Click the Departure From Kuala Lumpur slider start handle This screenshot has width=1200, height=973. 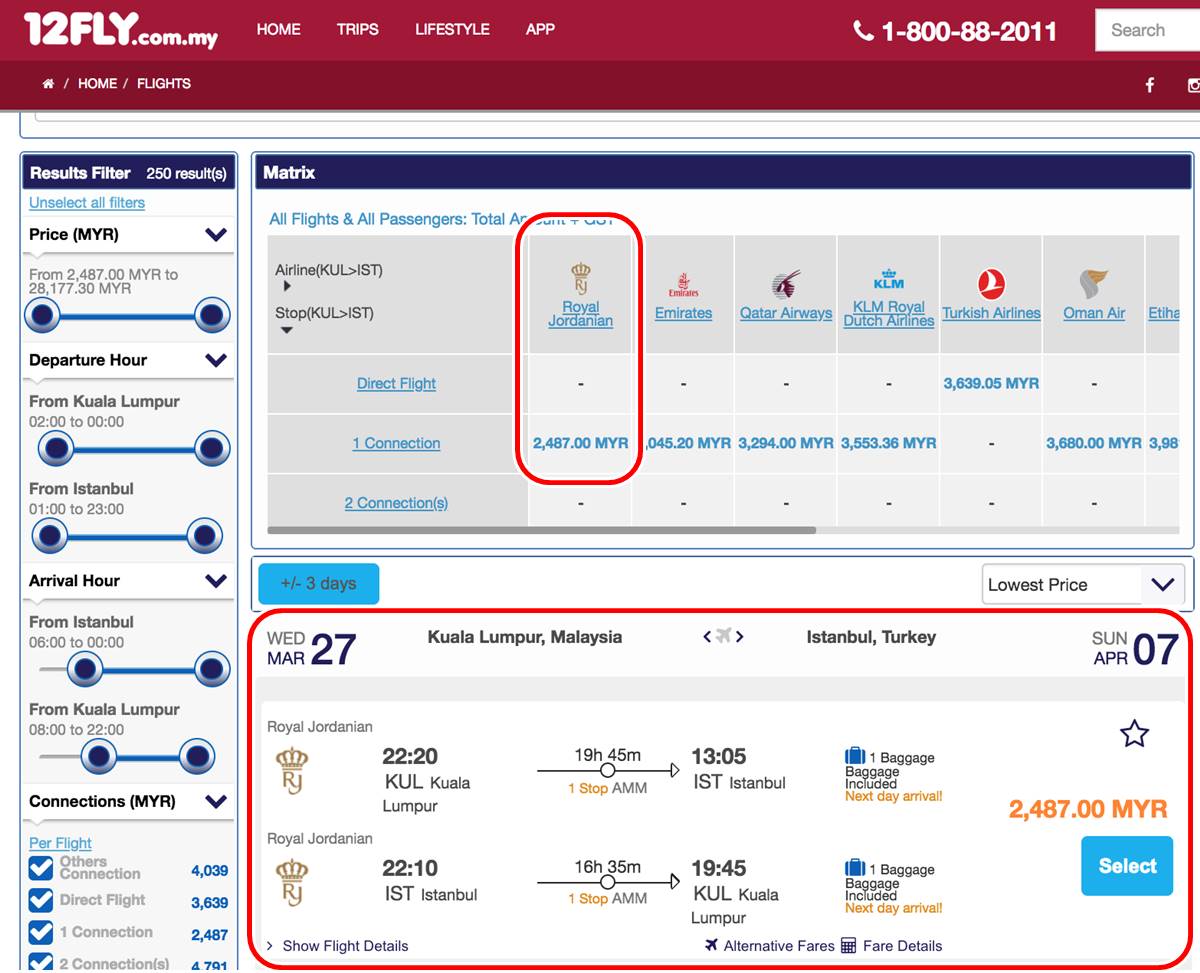pyautogui.click(x=56, y=449)
